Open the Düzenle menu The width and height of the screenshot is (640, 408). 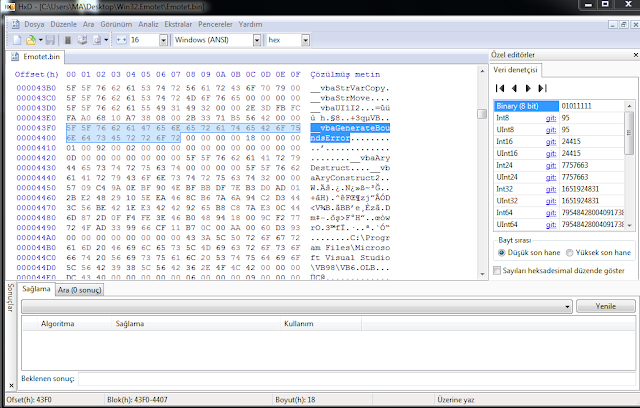[64, 24]
